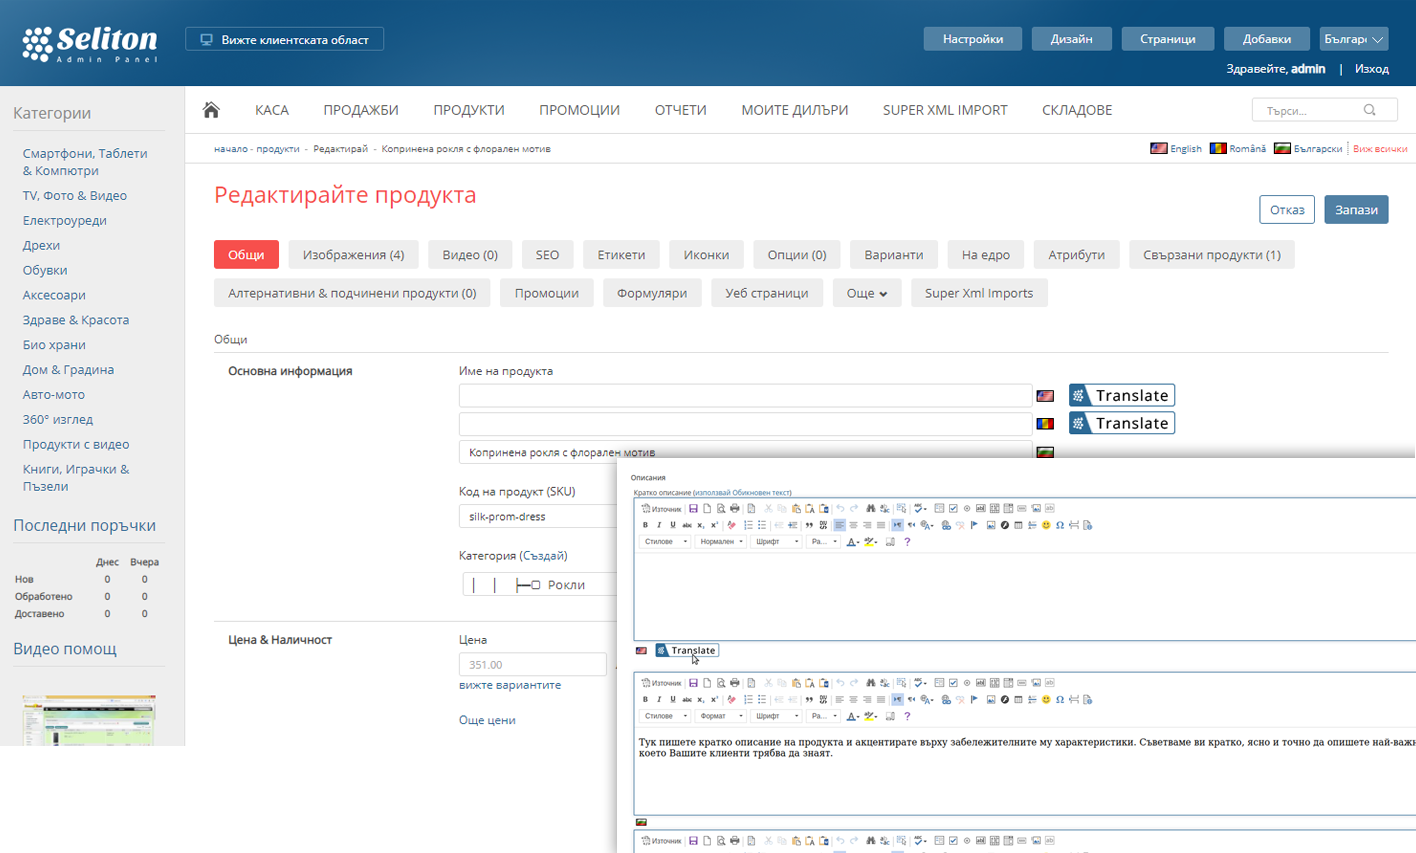Open the ПРОМОЦИИ main menu item
Screen dimensions: 1416x853
pyautogui.click(x=579, y=110)
